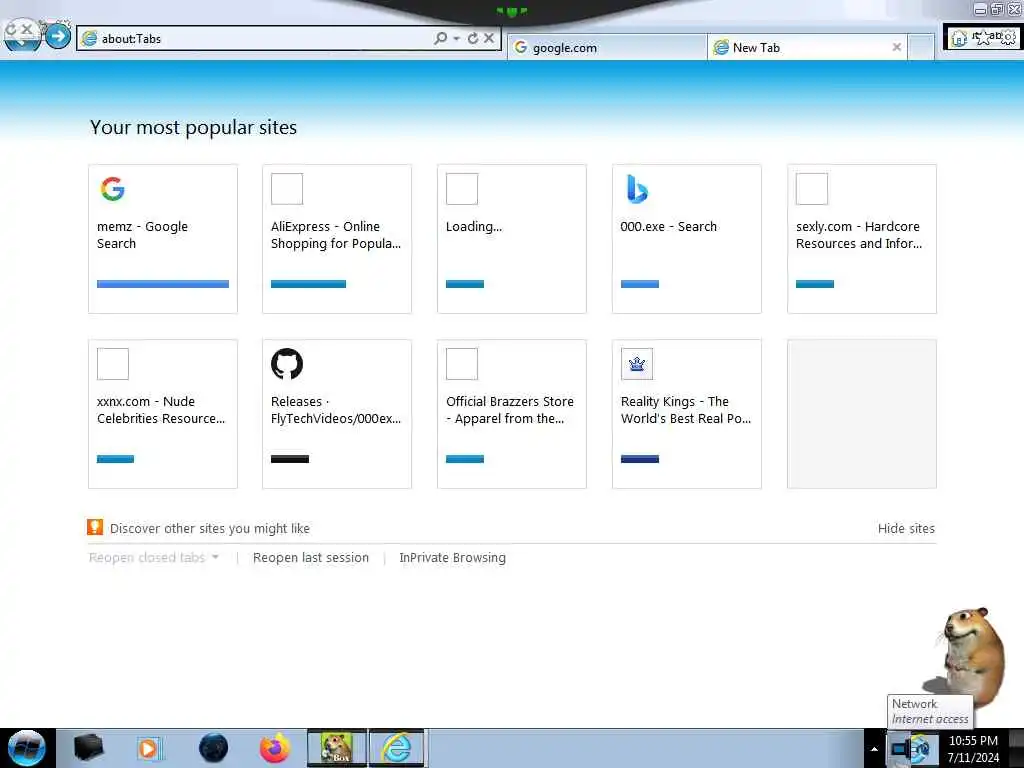This screenshot has width=1024, height=768.
Task: Click the Forward navigation arrow button
Action: pyautogui.click(x=58, y=36)
